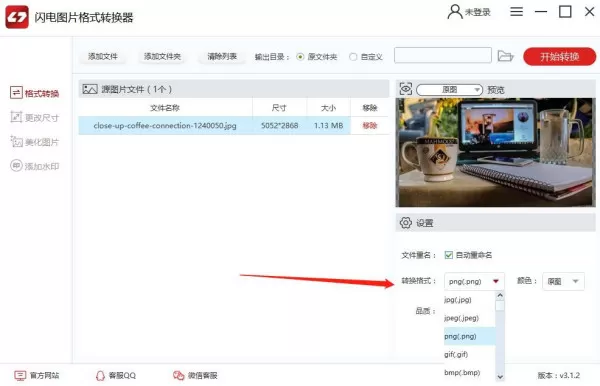Open the png(.png) conversion format dropdown
The image size is (600, 386).
[x=474, y=282]
